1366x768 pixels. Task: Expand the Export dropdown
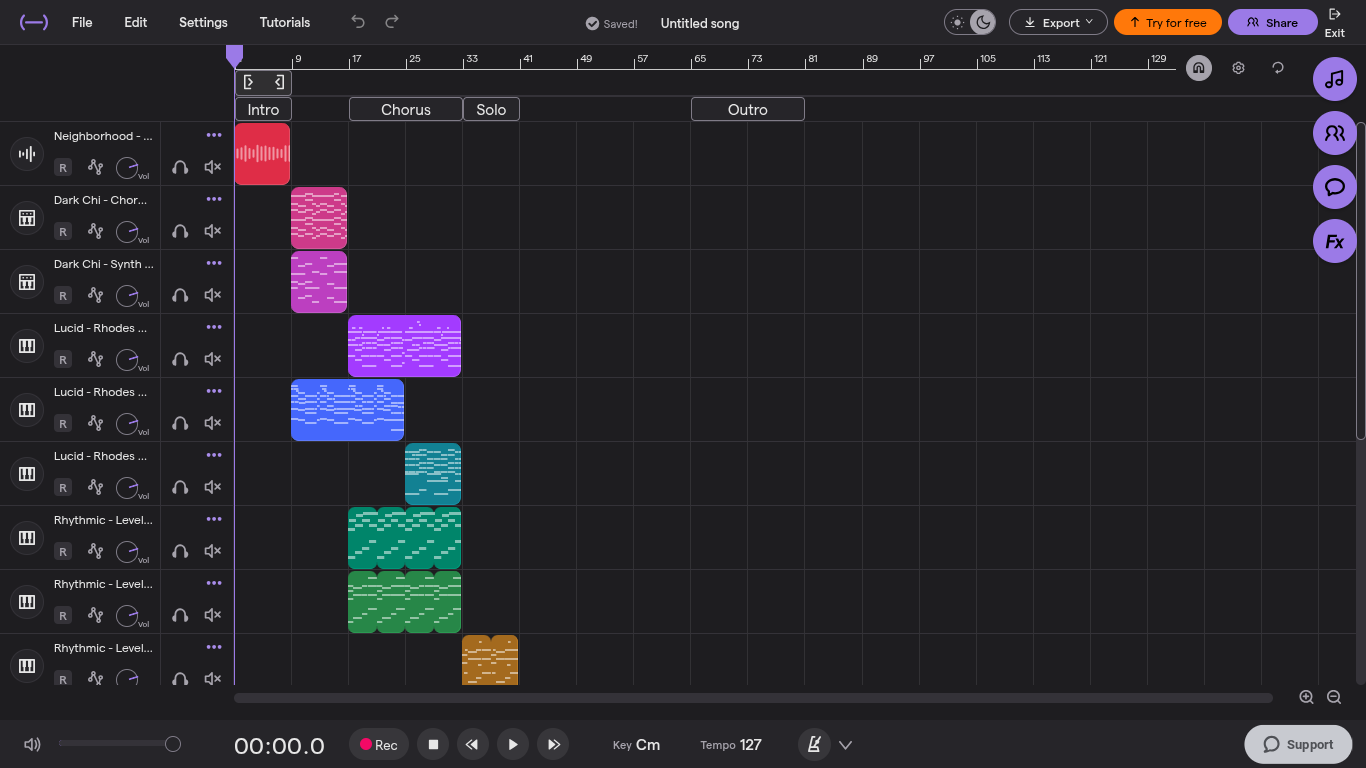[1057, 22]
